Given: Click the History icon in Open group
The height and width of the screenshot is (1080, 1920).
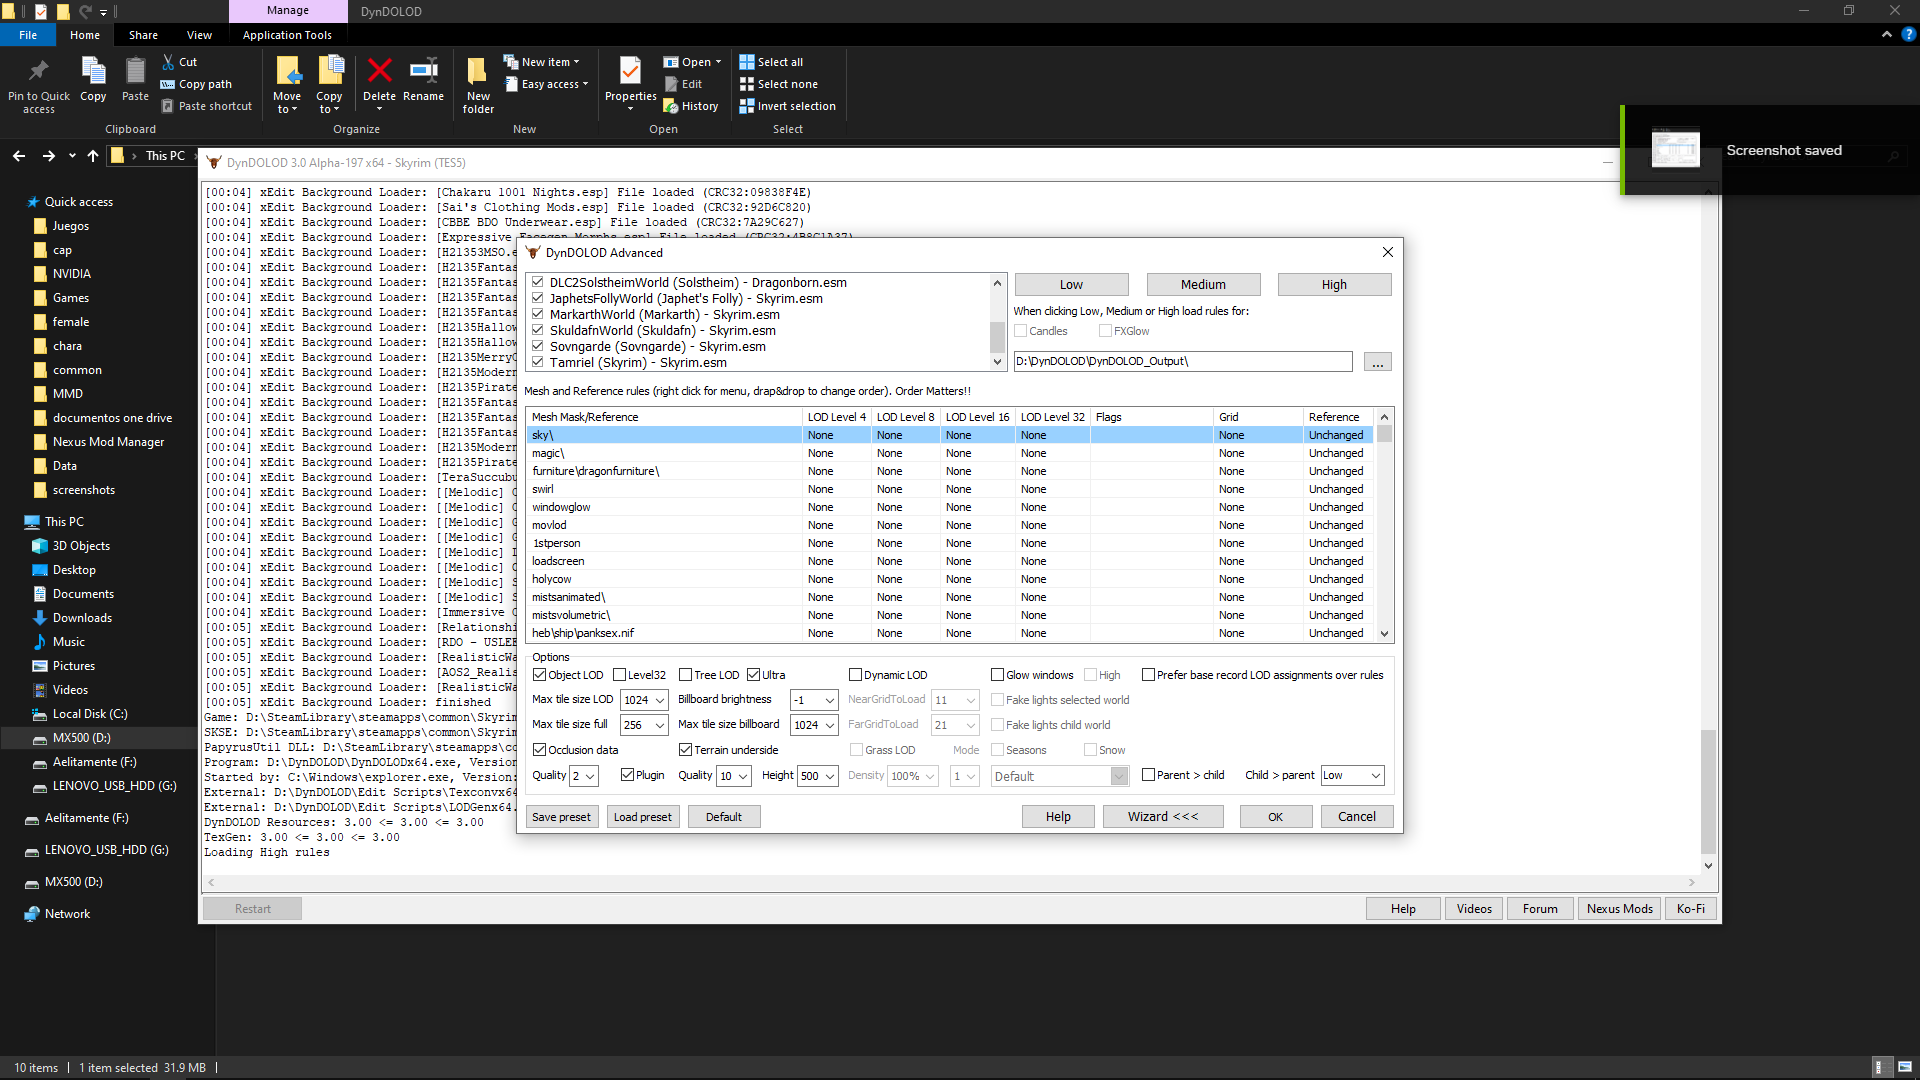Looking at the screenshot, I should click(671, 106).
